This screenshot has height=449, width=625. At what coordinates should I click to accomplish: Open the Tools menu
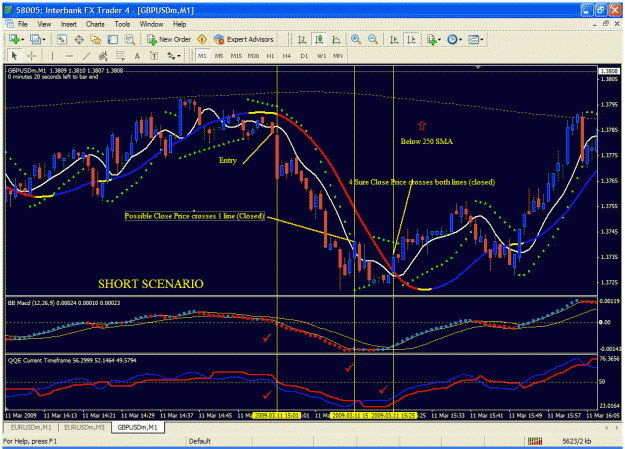coord(122,24)
